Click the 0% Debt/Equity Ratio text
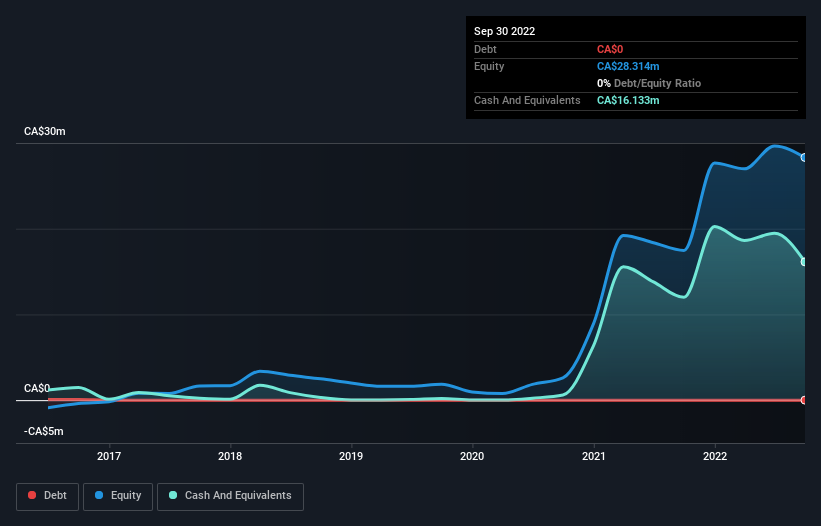The image size is (821, 526). tap(649, 83)
